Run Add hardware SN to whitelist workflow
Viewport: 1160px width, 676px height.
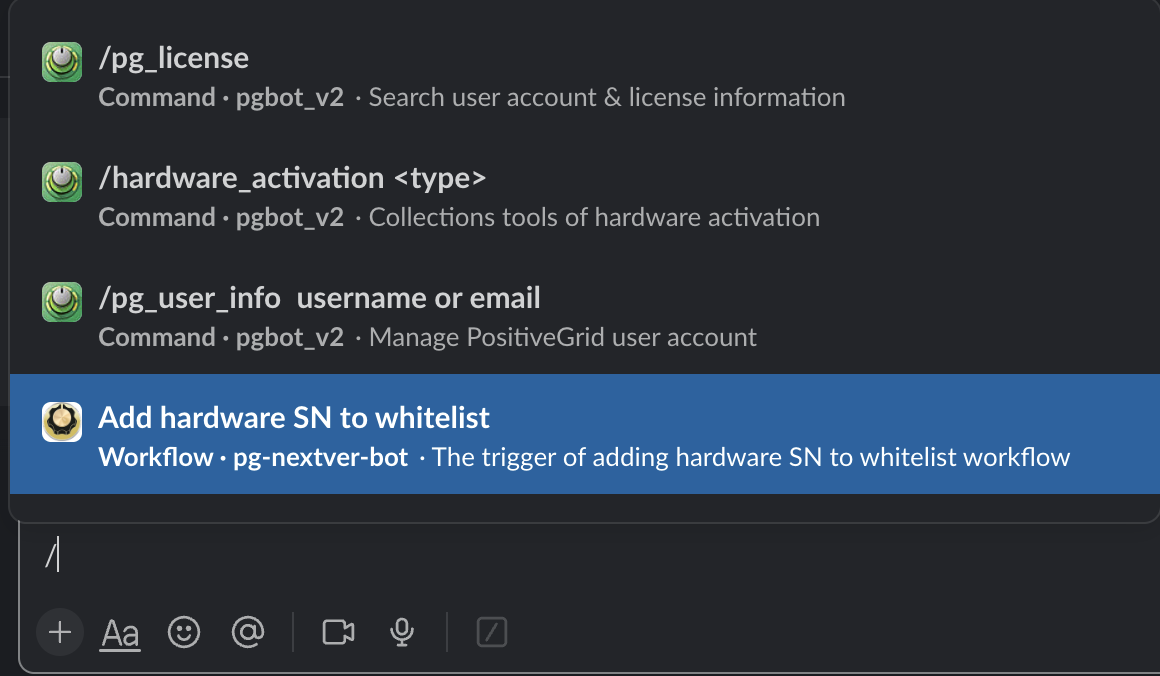tap(584, 434)
